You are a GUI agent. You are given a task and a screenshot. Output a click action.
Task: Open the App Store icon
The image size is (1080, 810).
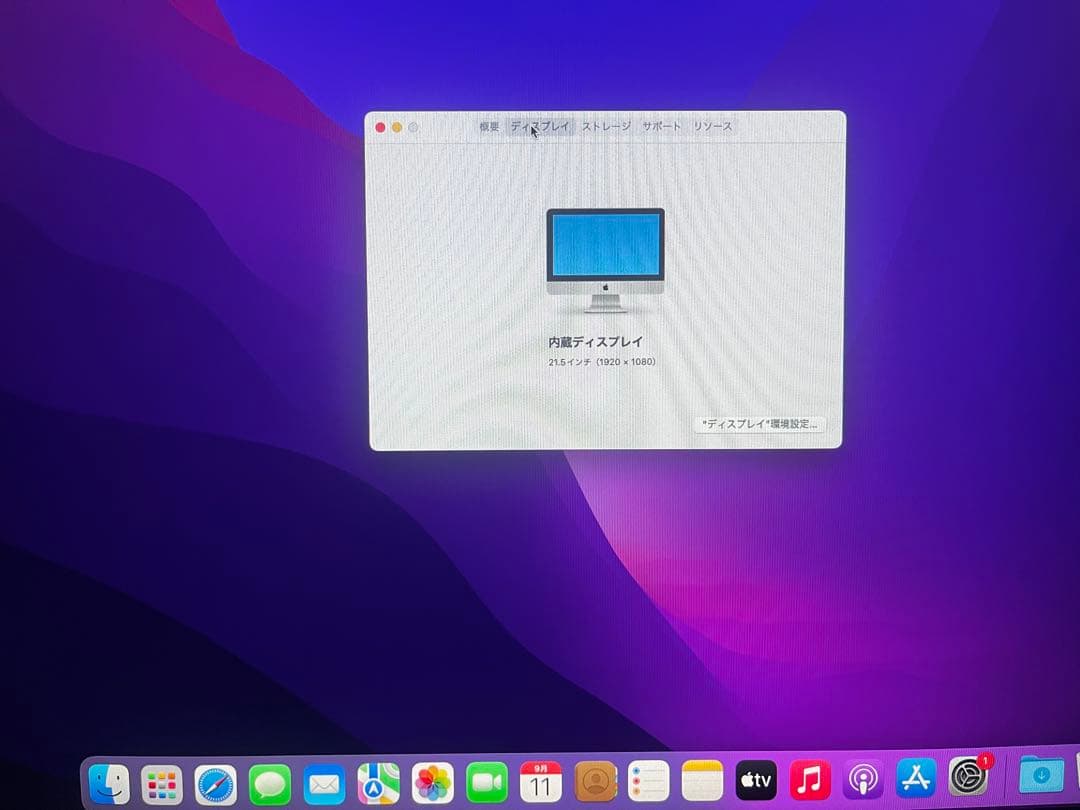pos(917,780)
